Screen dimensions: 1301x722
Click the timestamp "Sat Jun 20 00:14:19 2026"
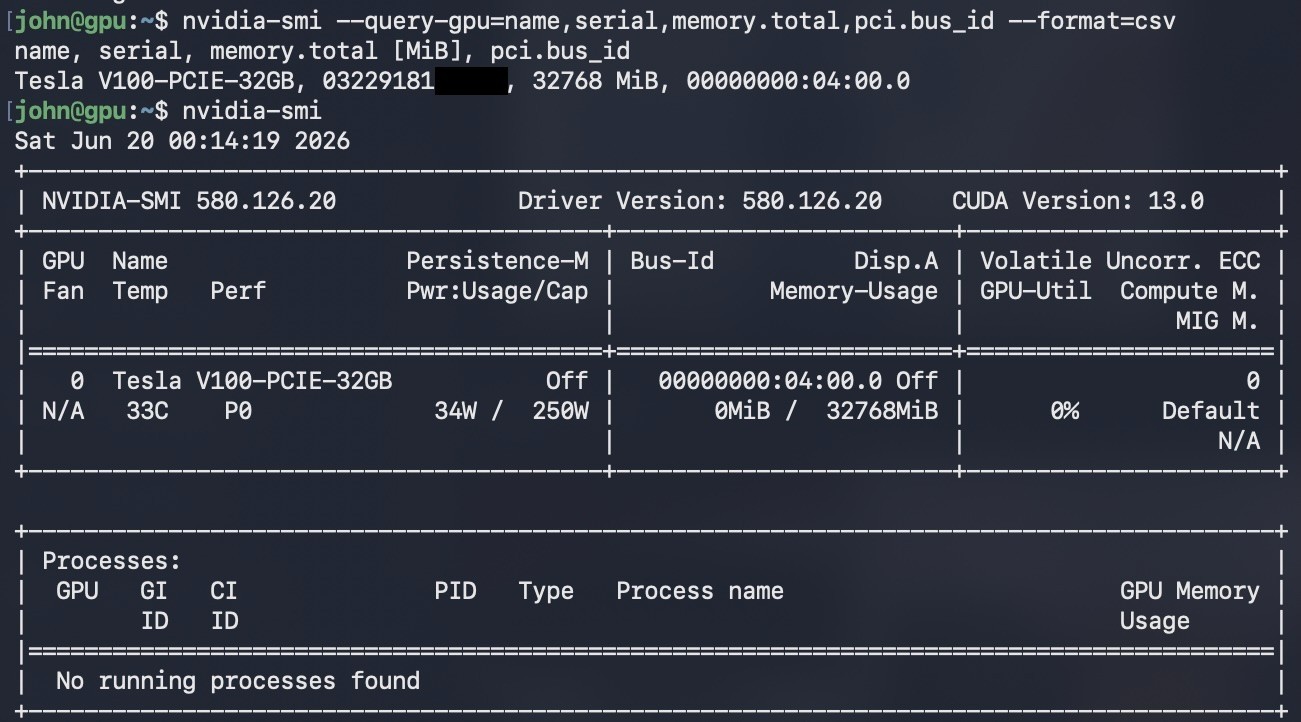click(182, 140)
